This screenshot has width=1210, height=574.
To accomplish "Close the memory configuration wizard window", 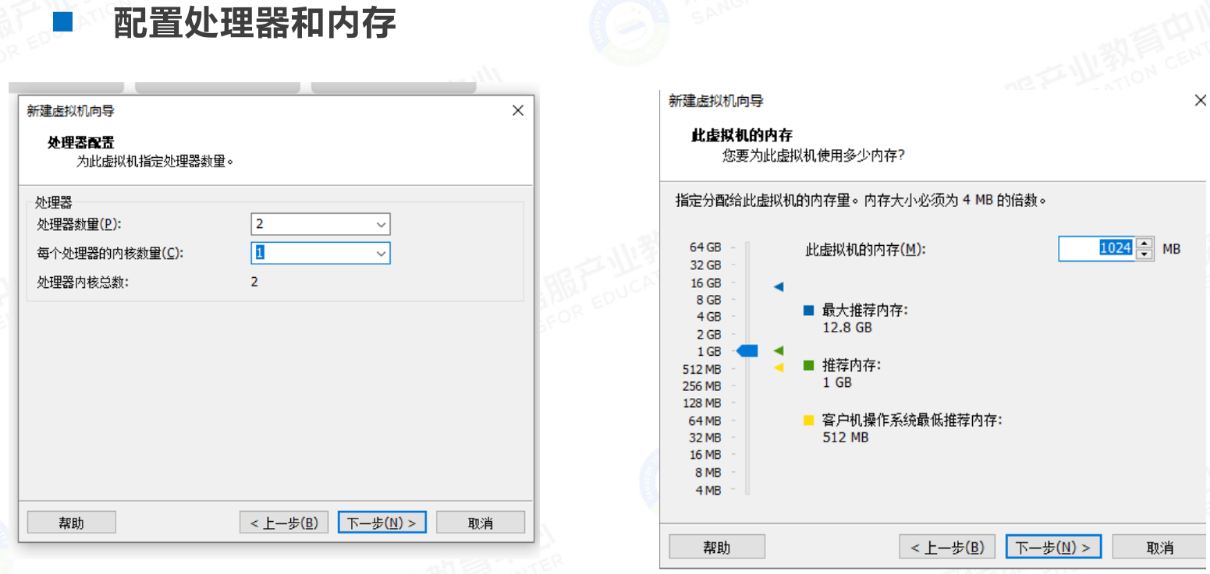I will tap(1200, 101).
